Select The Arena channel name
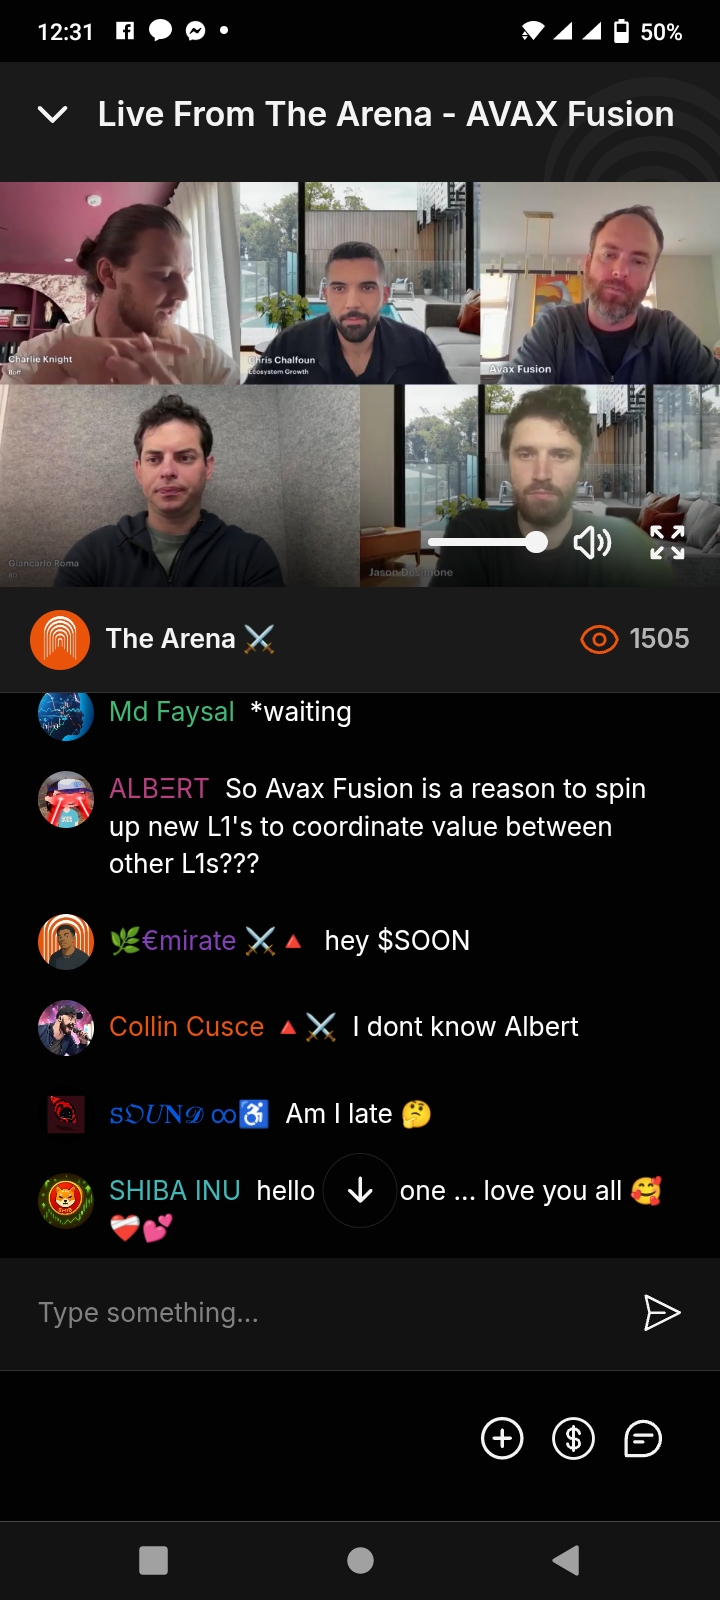Screen dimensions: 720x1600 pyautogui.click(x=171, y=639)
